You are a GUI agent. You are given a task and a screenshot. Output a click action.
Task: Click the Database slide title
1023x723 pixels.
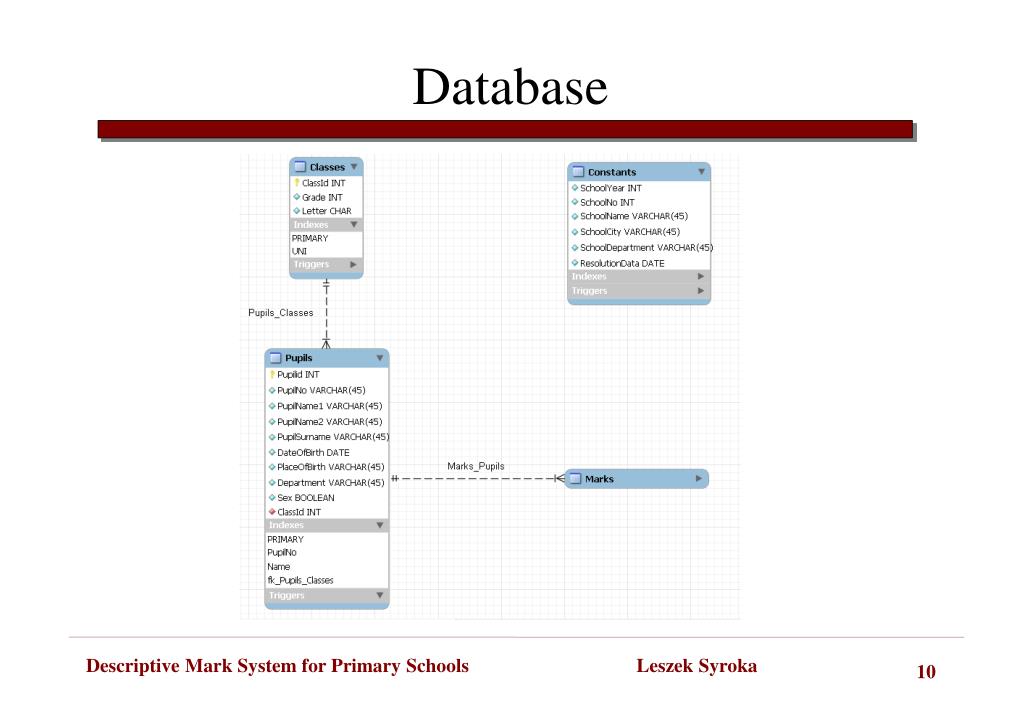510,87
